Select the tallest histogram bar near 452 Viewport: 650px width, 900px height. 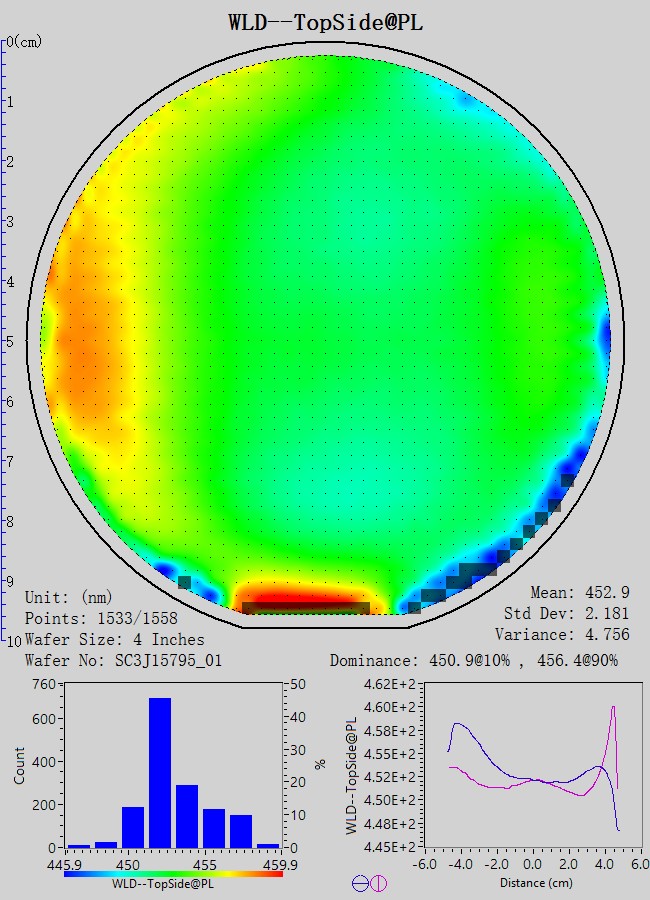pyautogui.click(x=160, y=772)
